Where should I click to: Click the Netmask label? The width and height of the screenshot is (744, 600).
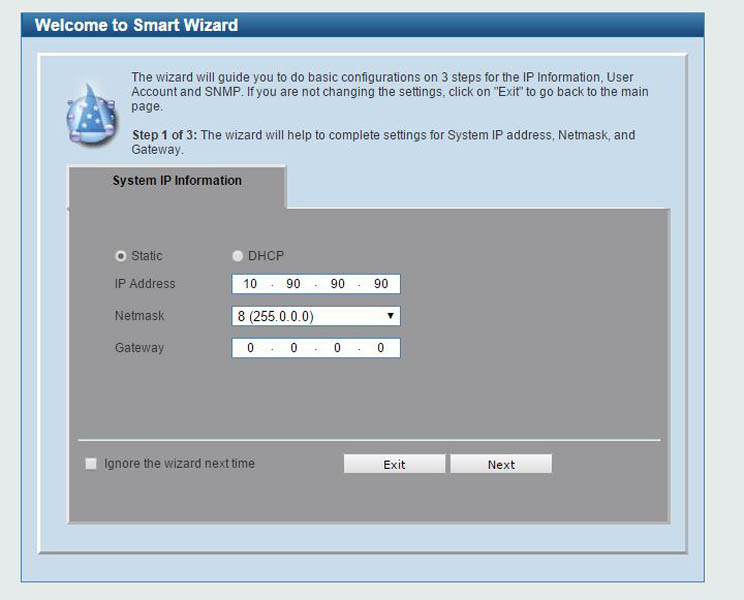140,315
